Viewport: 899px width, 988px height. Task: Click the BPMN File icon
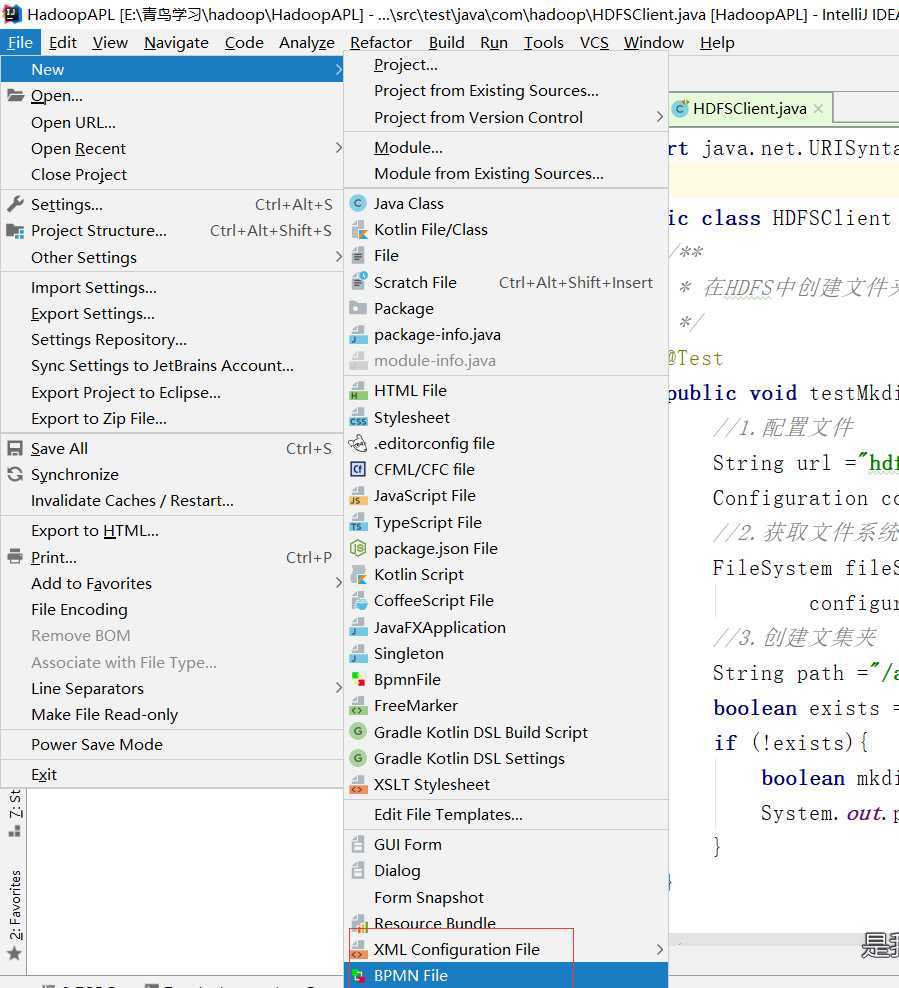click(358, 976)
